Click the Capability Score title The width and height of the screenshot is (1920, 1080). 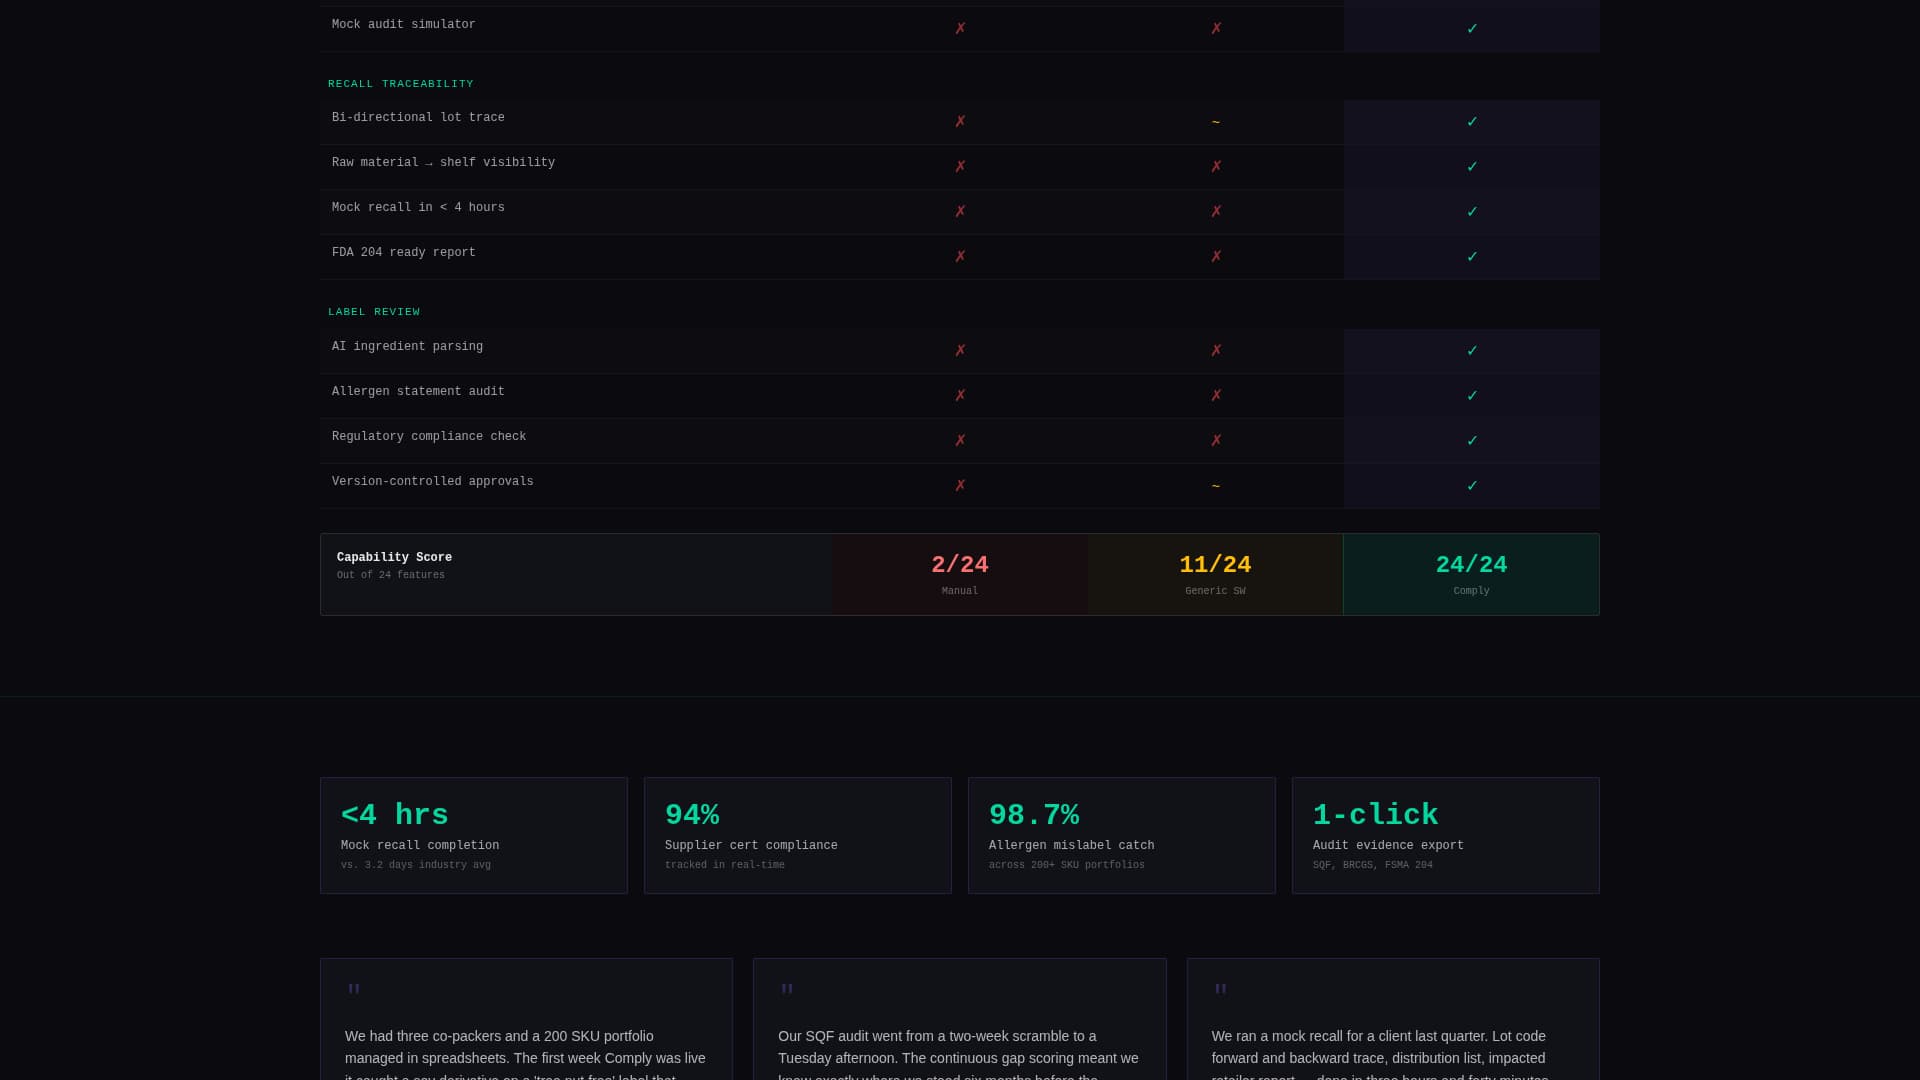[394, 558]
